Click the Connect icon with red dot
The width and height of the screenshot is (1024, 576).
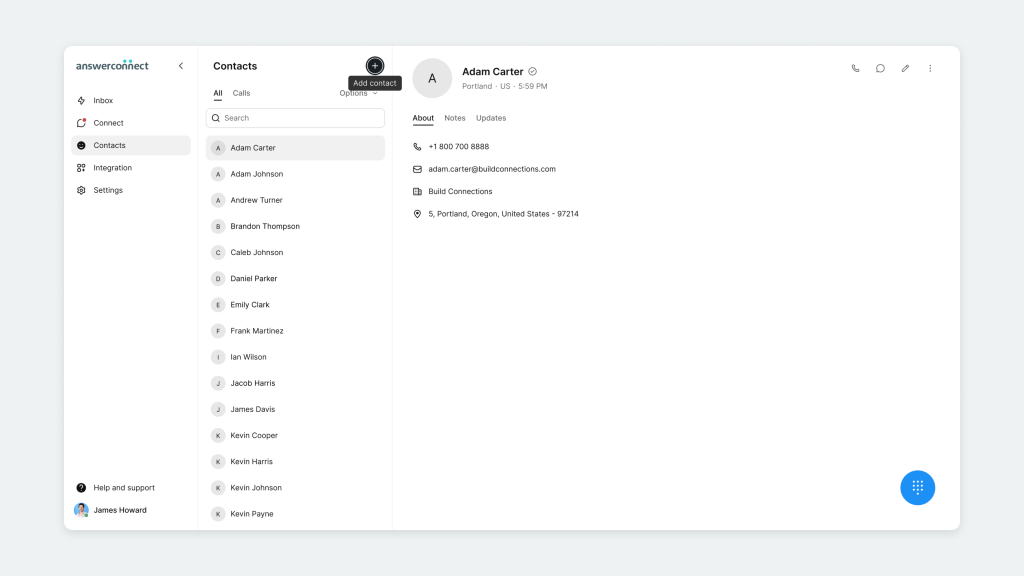(x=81, y=123)
